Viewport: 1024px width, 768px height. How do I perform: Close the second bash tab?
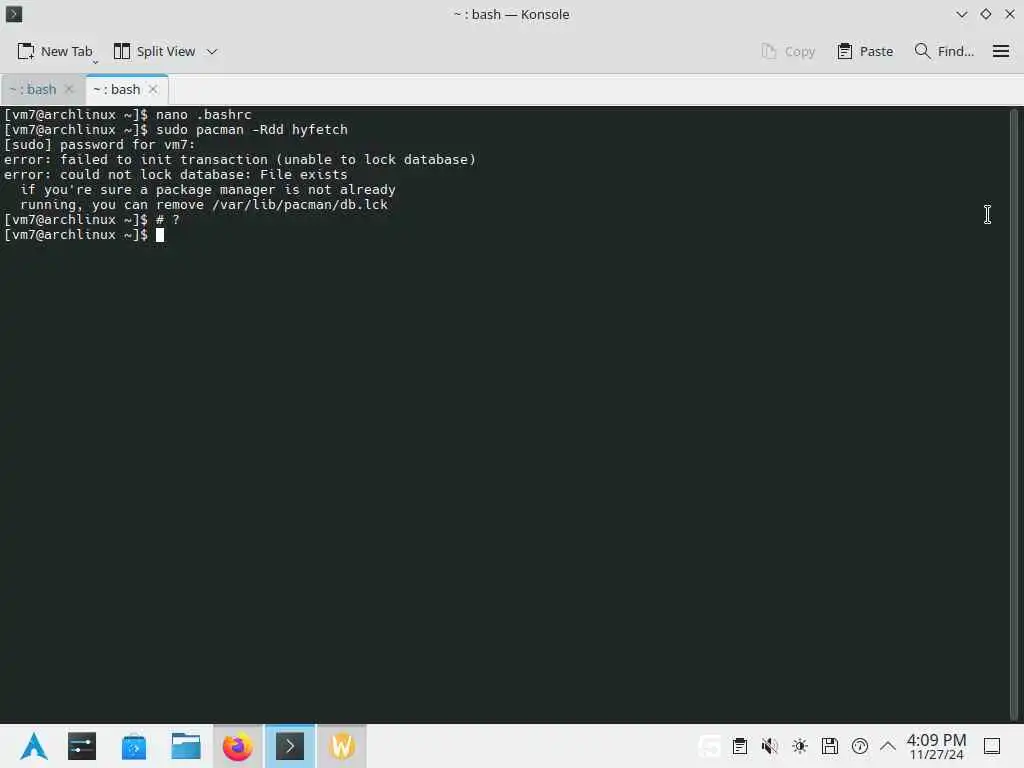[x=153, y=89]
